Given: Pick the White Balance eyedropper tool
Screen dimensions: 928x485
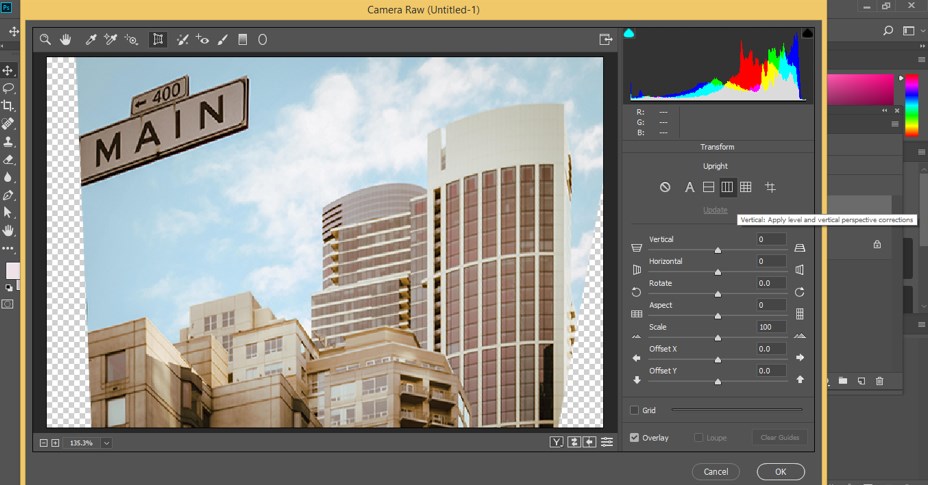Looking at the screenshot, I should [x=91, y=40].
